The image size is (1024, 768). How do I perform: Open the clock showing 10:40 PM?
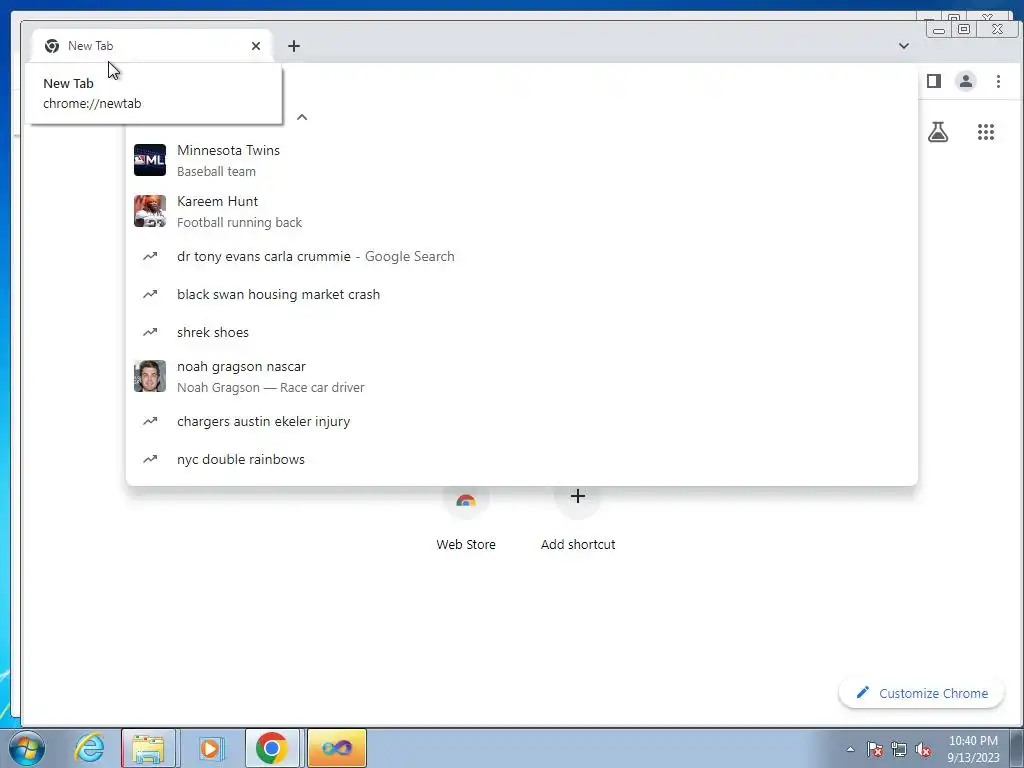(973, 749)
